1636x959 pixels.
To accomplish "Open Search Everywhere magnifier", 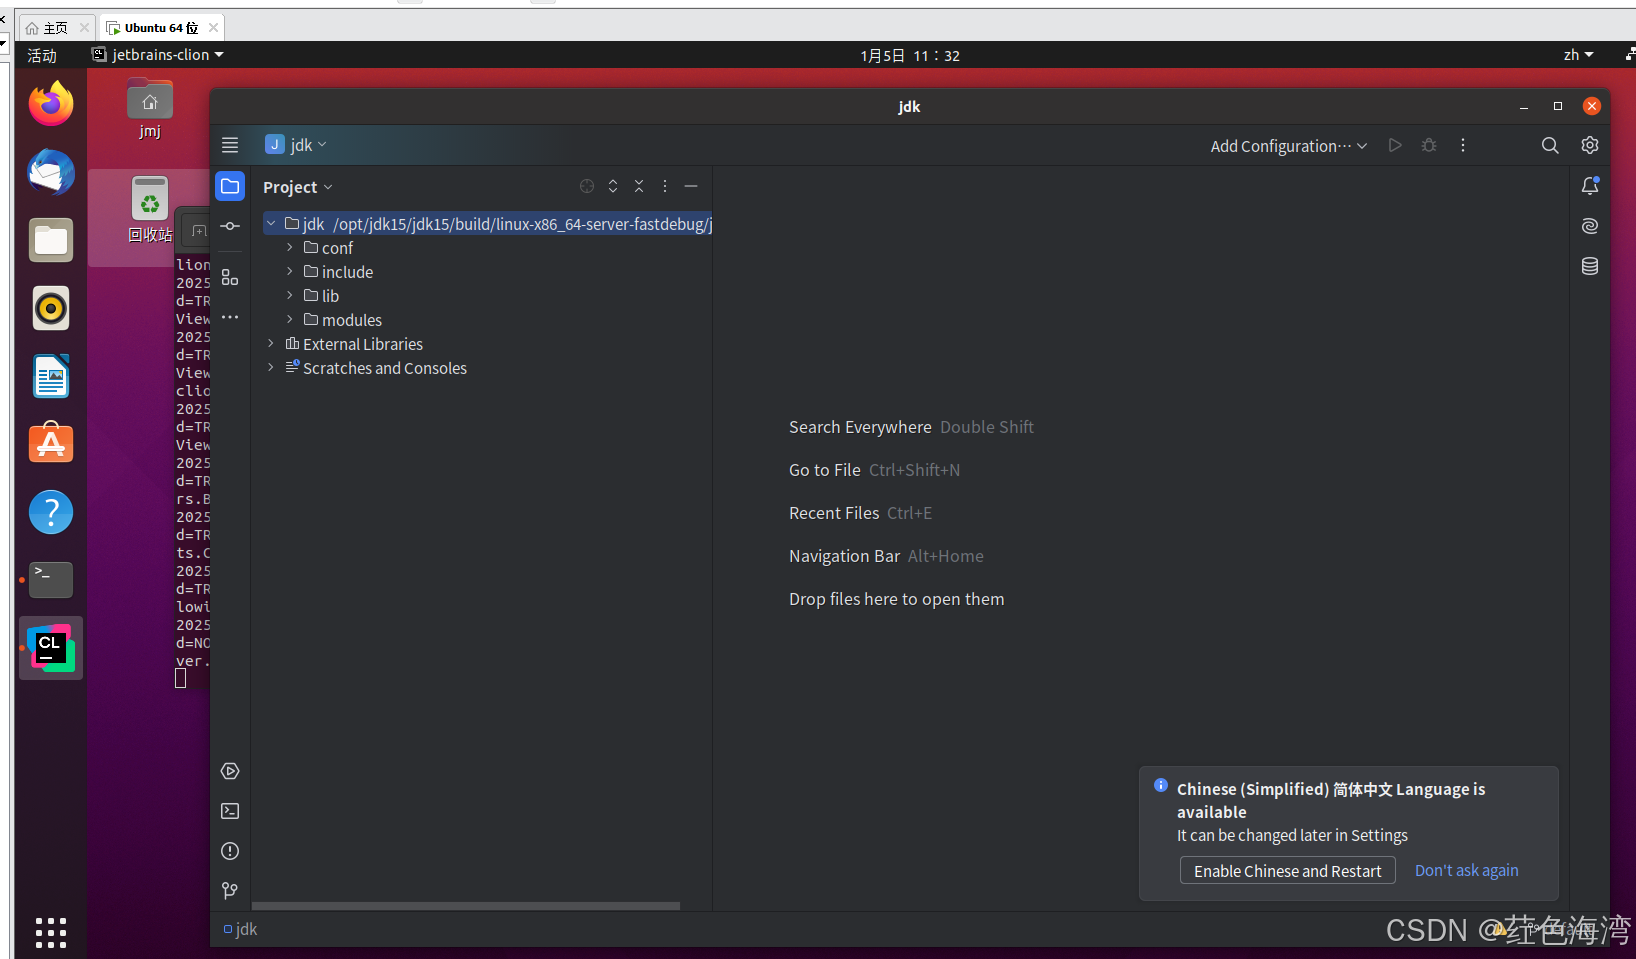I will pos(1550,145).
